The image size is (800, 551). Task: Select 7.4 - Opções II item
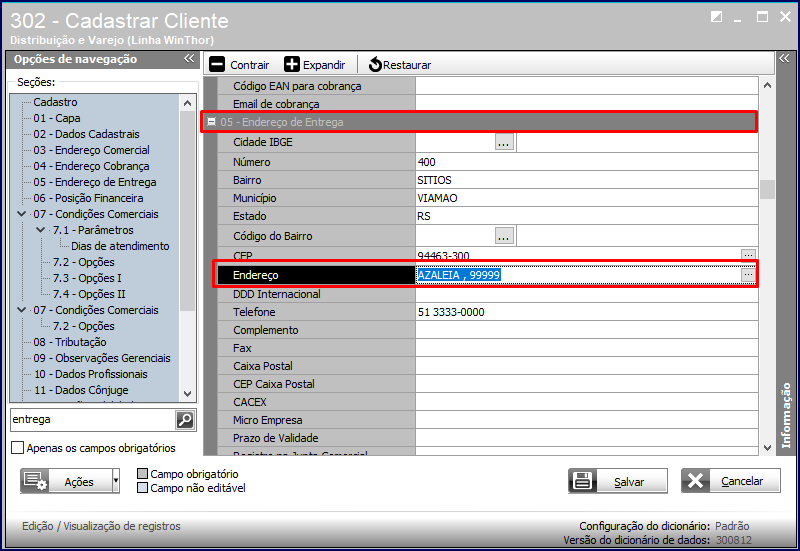(89, 294)
